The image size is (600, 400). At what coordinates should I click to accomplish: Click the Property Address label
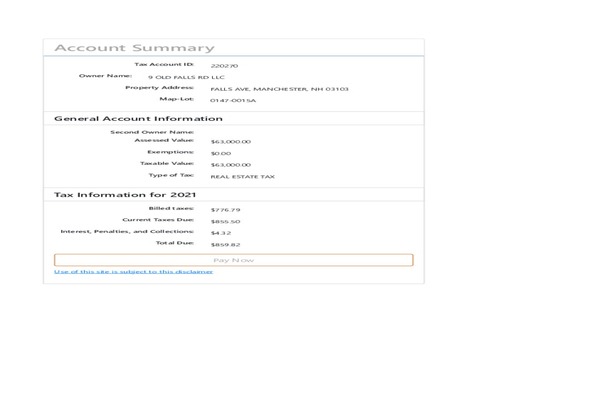(159, 87)
